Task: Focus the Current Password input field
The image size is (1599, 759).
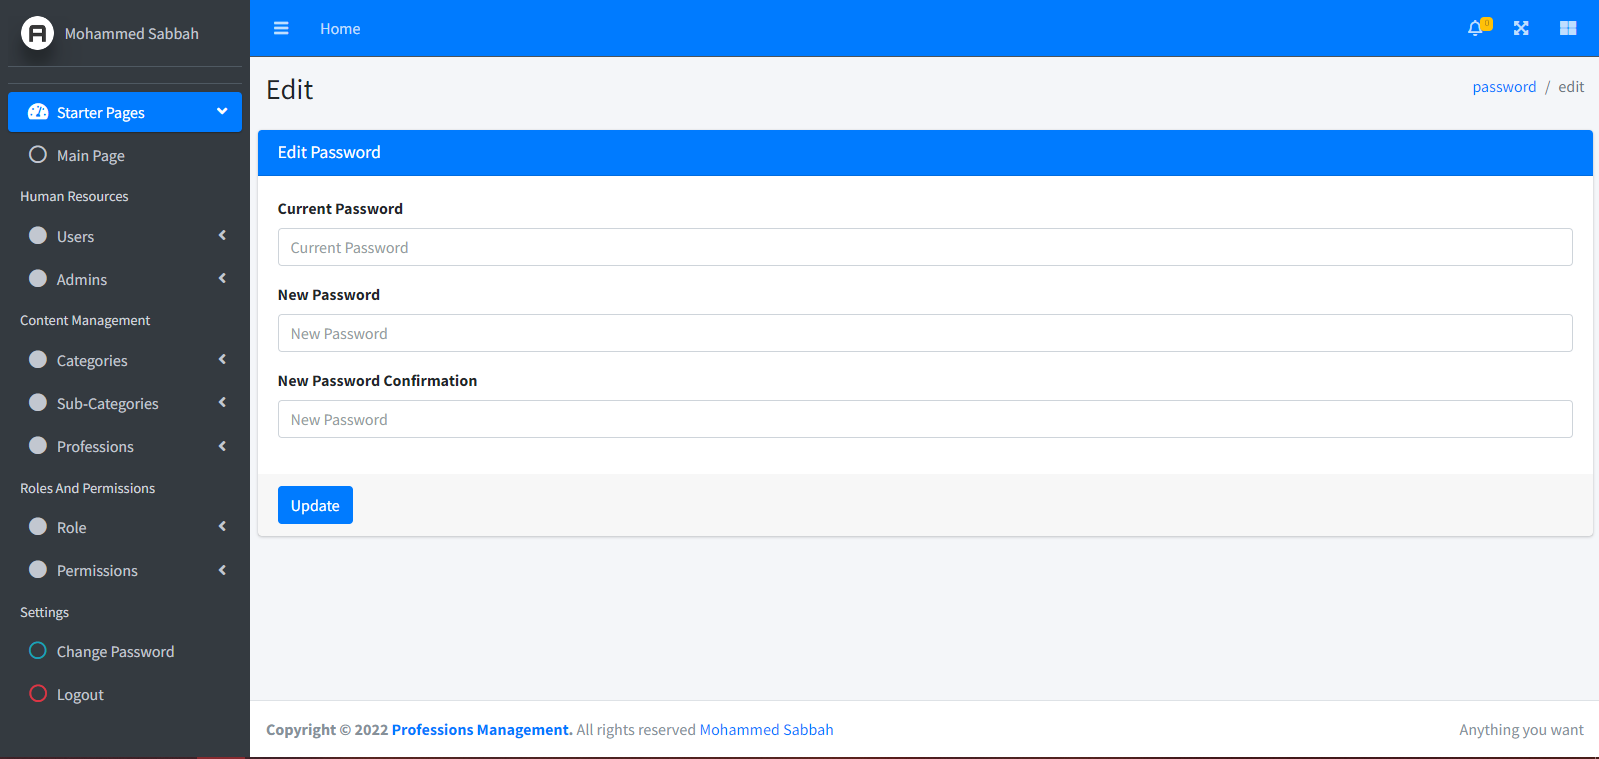Action: pos(924,247)
